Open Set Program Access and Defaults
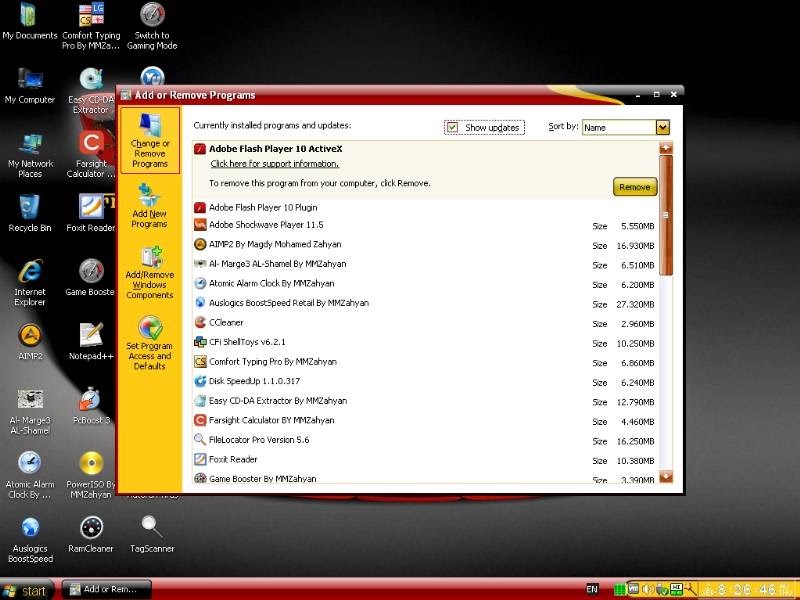The width and height of the screenshot is (800, 600). click(x=151, y=346)
